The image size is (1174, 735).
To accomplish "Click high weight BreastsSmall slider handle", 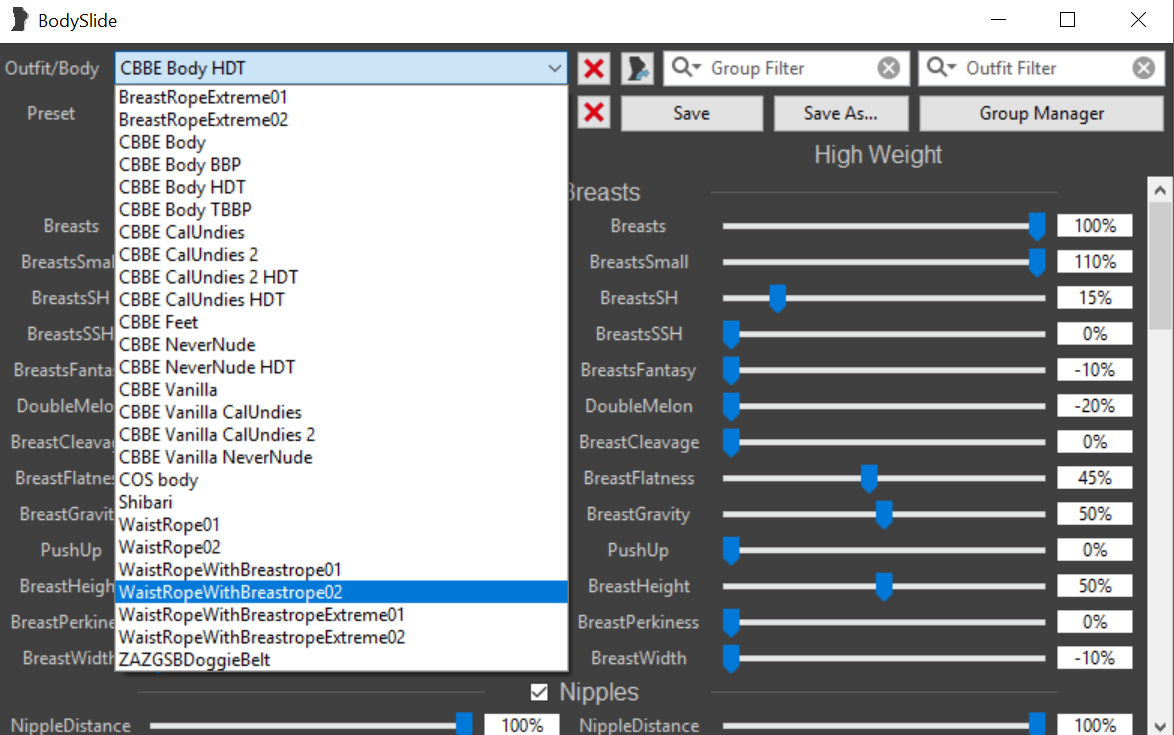I will point(1037,262).
